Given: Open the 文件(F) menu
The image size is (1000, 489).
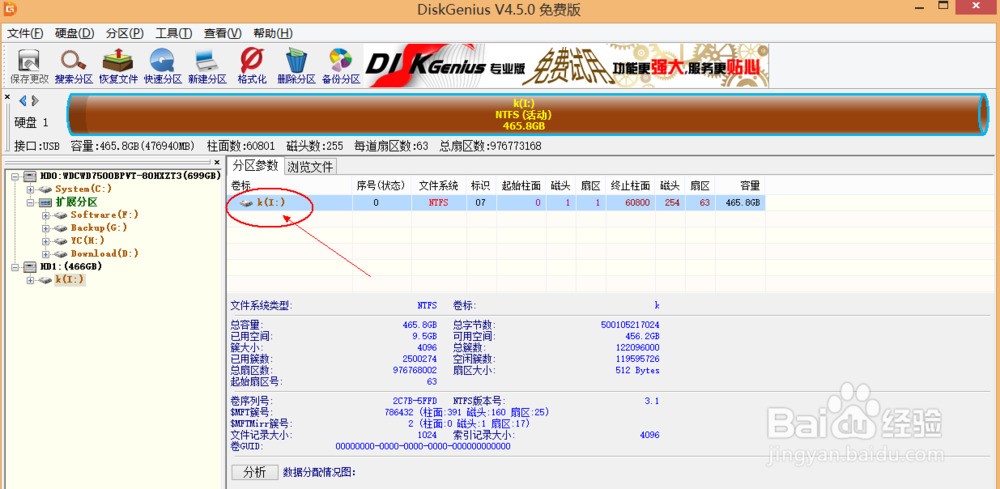Looking at the screenshot, I should click(x=26, y=33).
